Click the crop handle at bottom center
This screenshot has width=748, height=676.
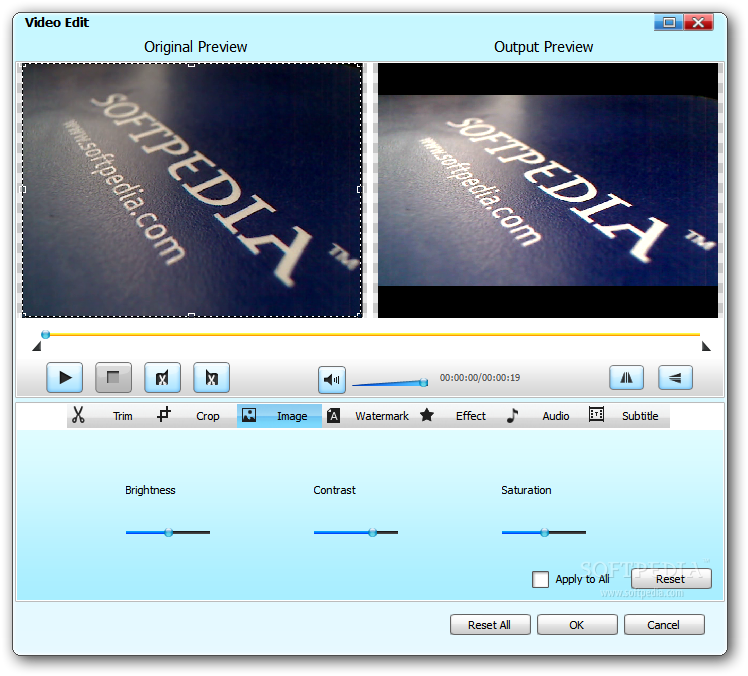tap(191, 315)
